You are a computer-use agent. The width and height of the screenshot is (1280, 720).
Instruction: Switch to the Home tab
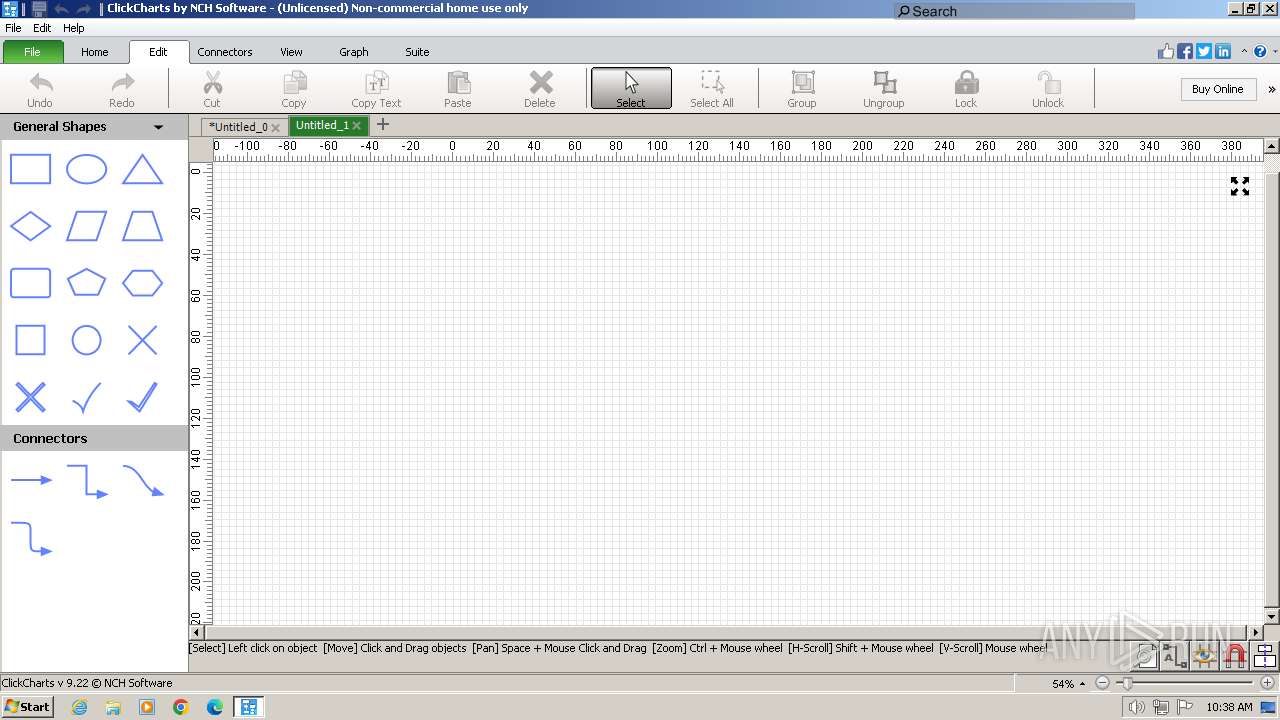[x=95, y=52]
